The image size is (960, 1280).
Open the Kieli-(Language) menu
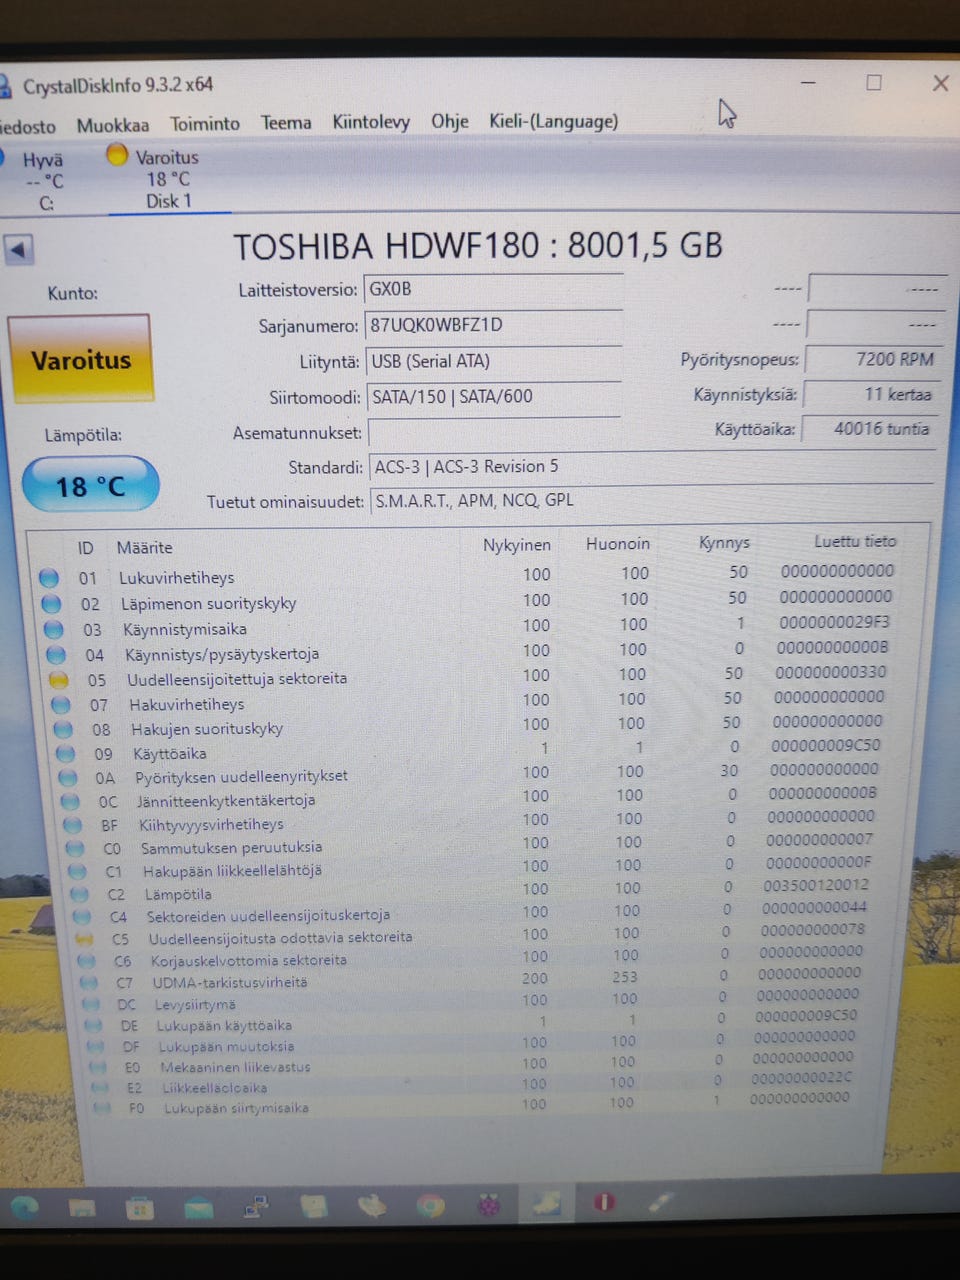pos(553,121)
